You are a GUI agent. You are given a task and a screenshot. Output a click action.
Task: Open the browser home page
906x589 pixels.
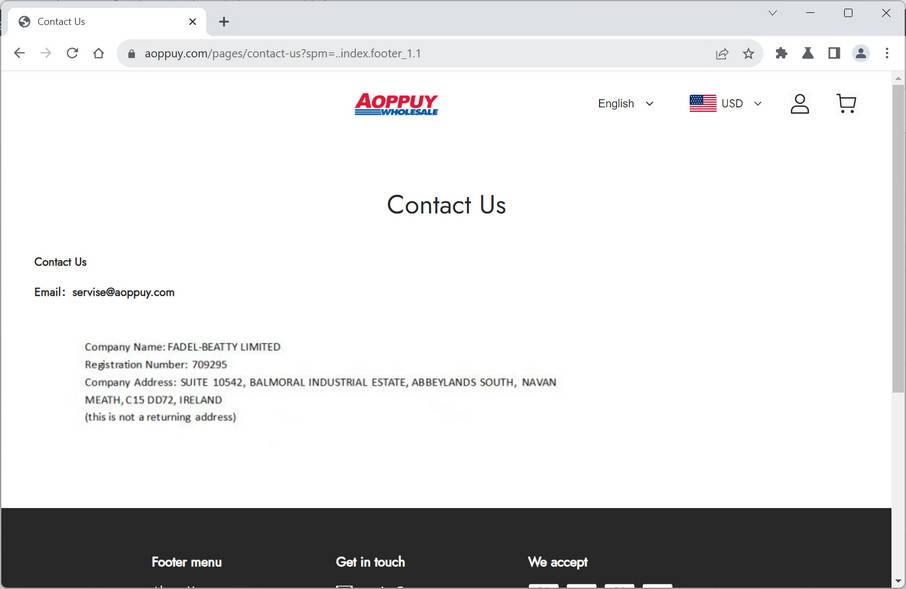99,53
